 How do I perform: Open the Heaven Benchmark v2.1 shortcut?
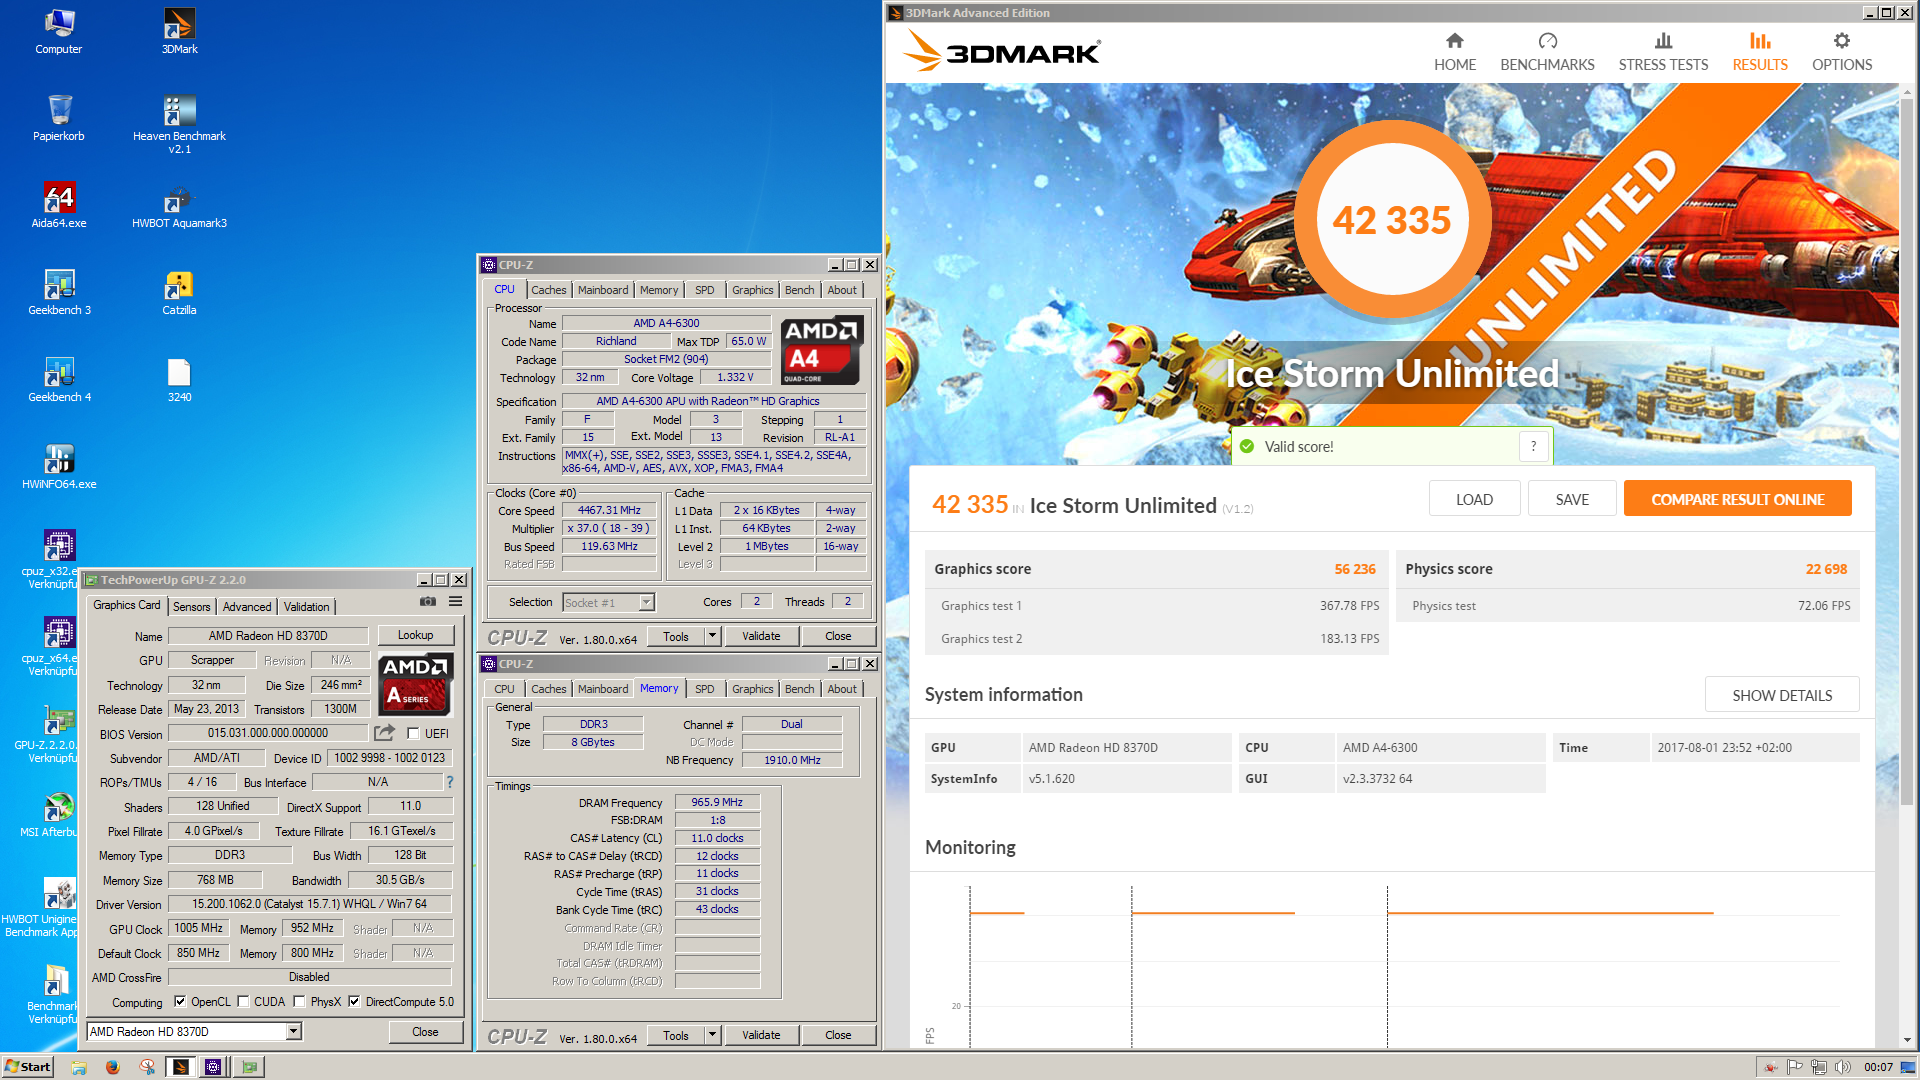pos(179,124)
